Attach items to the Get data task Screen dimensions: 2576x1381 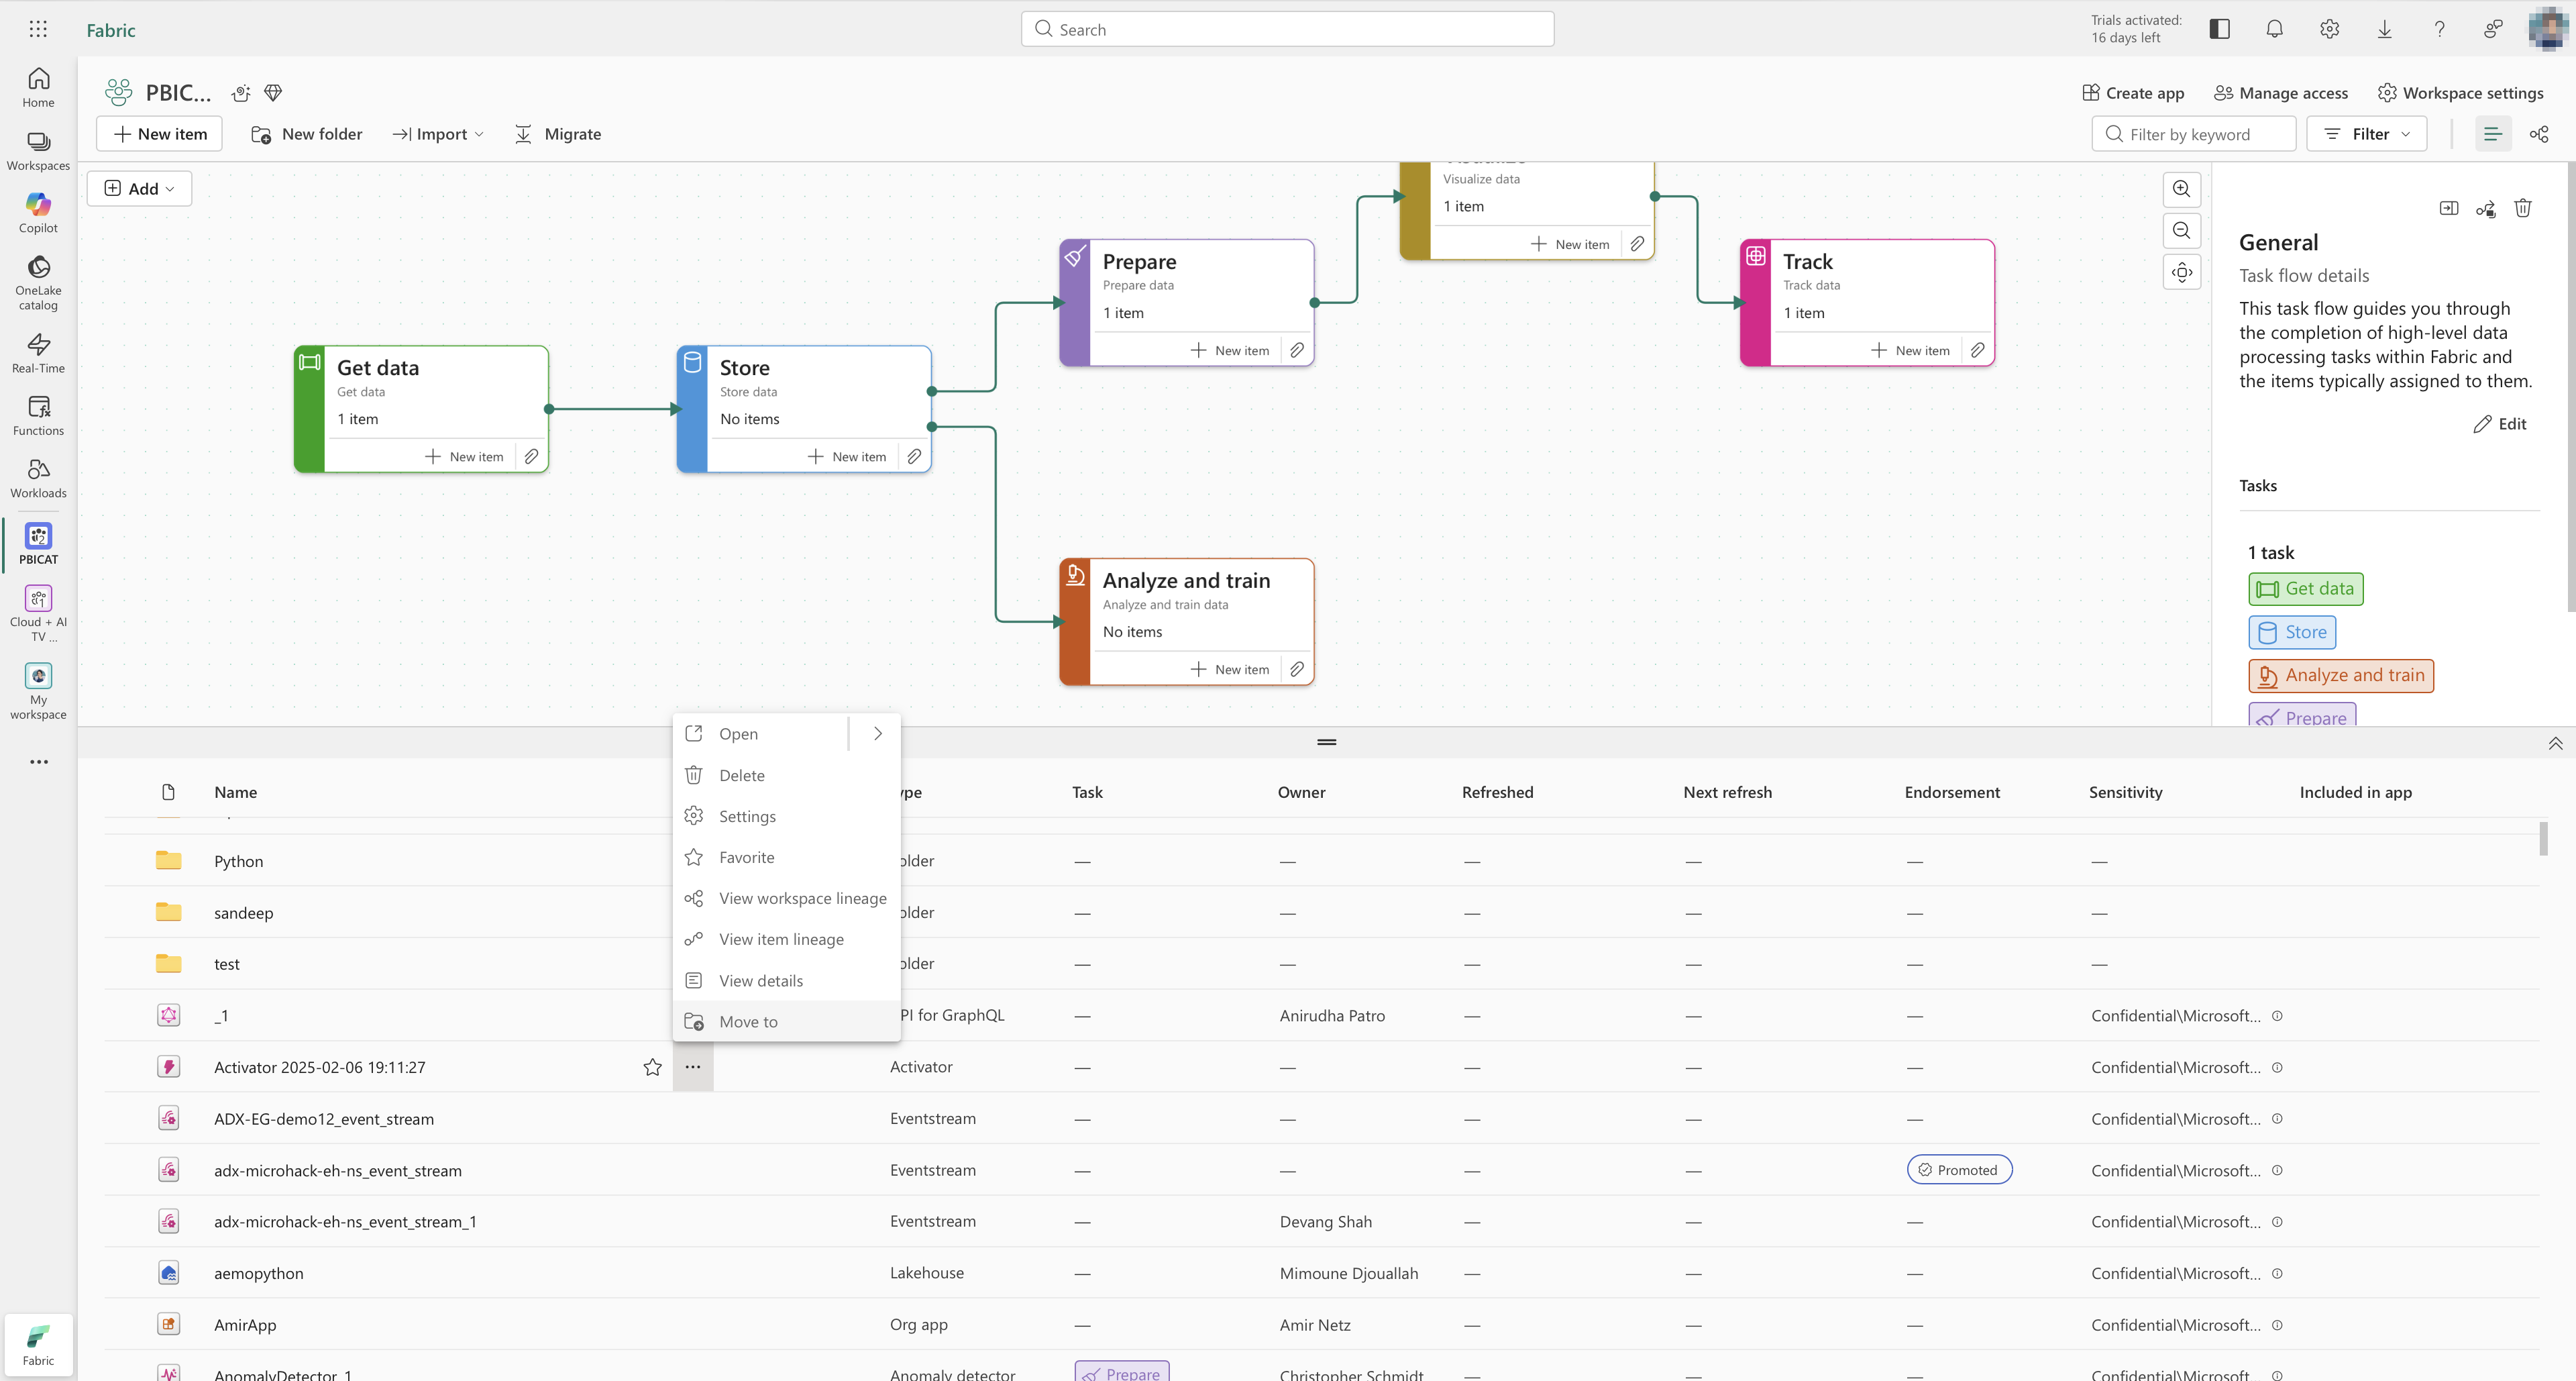tap(531, 456)
